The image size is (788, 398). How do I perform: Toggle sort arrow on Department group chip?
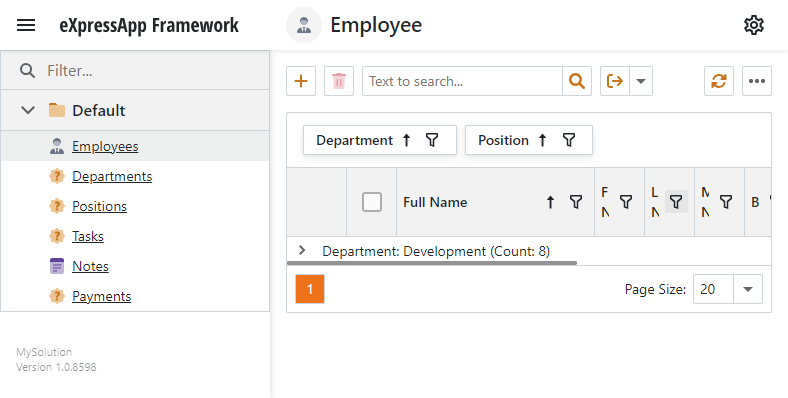[407, 140]
